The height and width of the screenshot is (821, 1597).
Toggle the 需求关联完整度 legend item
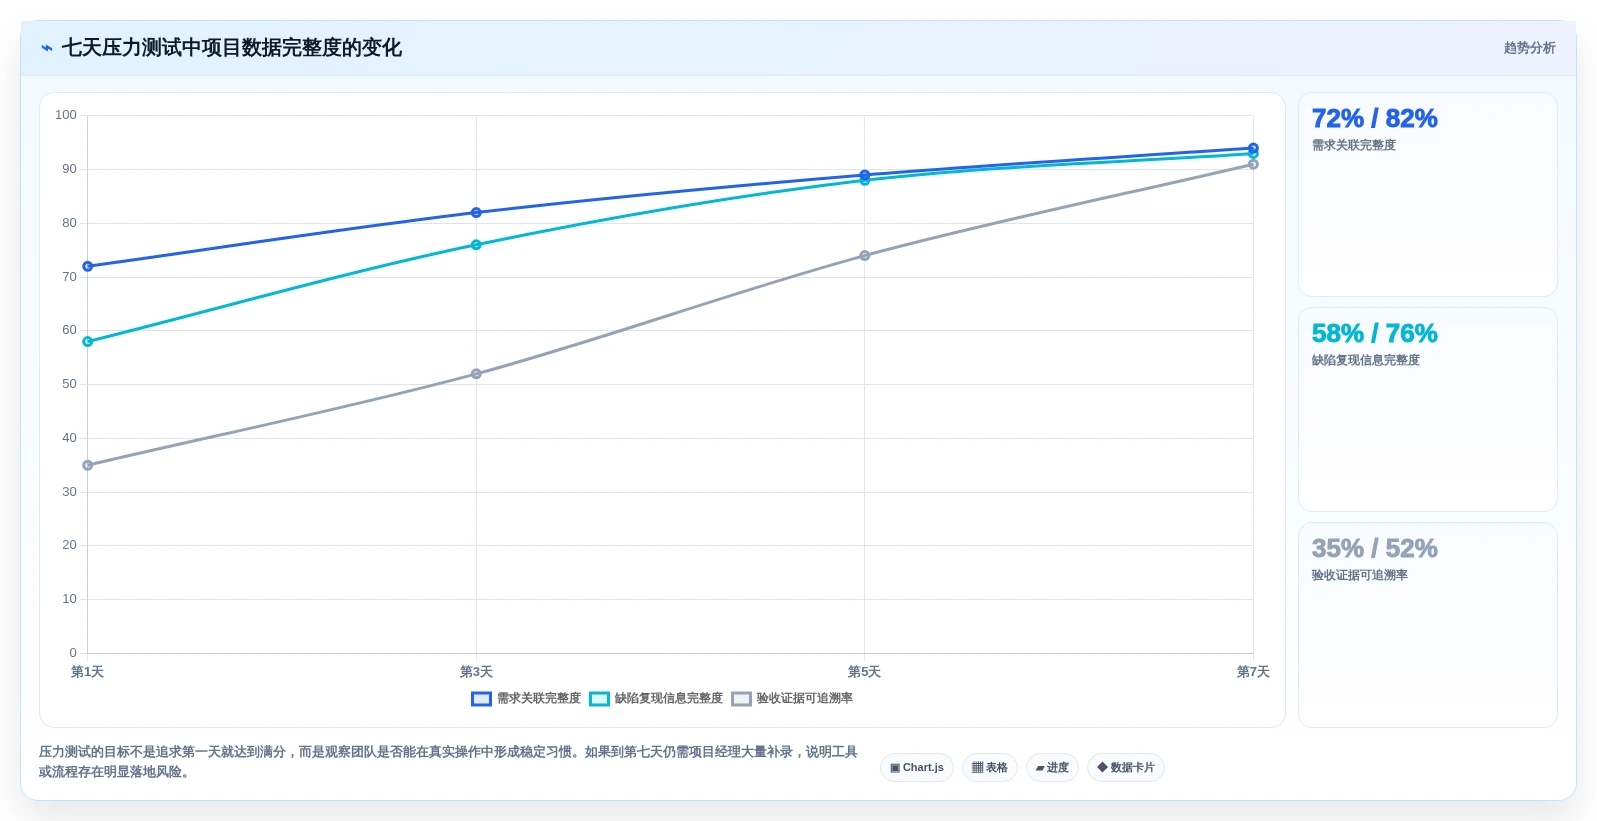pyautogui.click(x=526, y=699)
